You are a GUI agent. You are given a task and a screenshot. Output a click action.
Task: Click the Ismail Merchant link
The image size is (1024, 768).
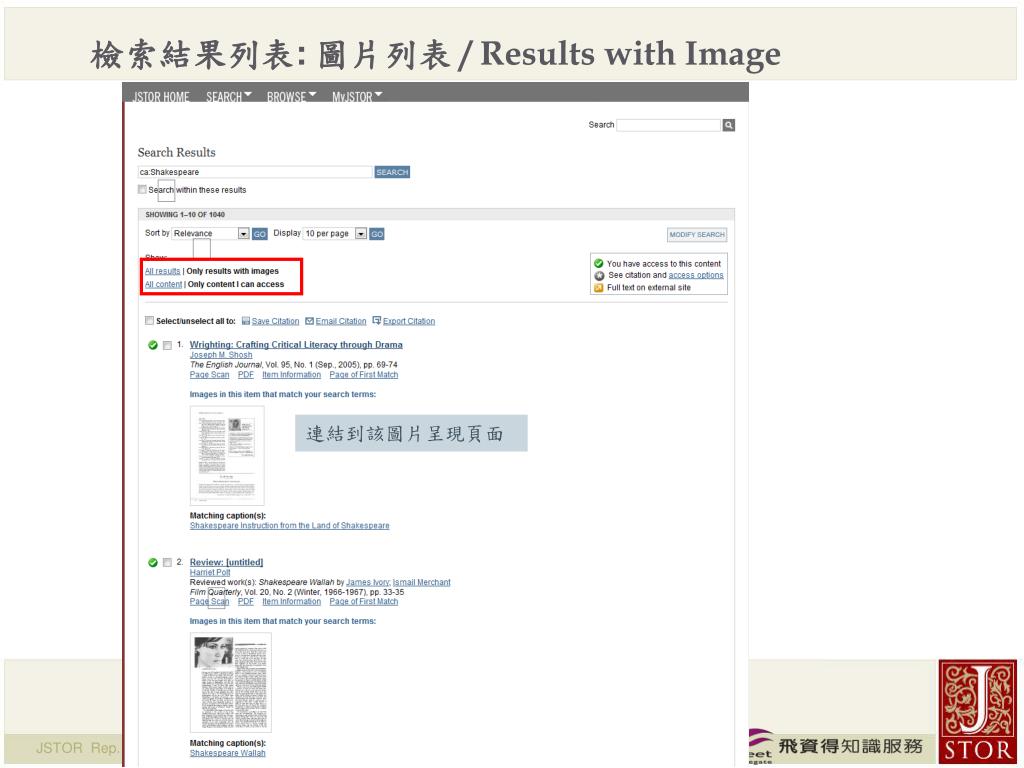click(x=421, y=583)
